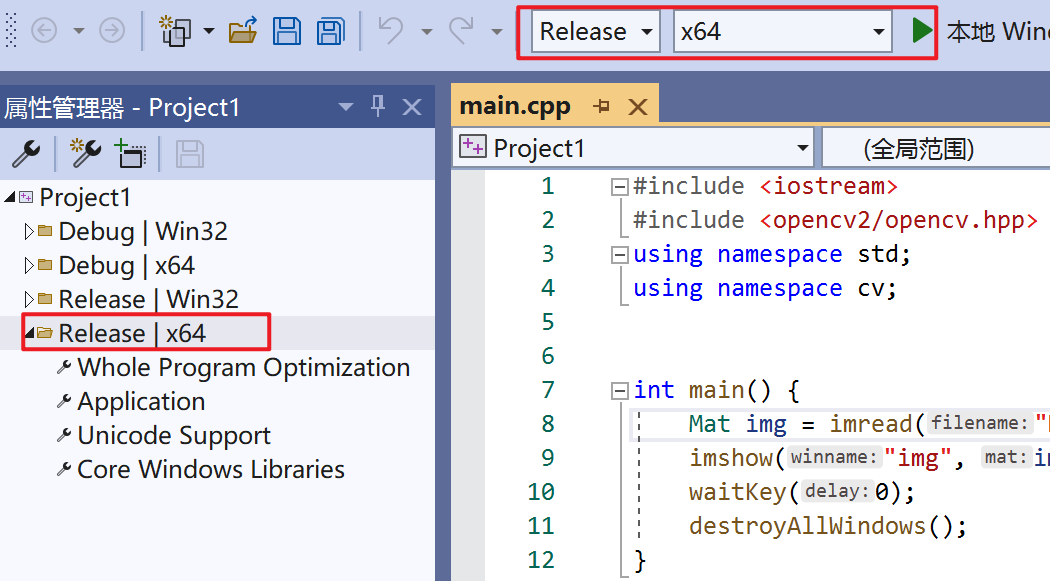
Task: Open the Project1 scope dropdown above the editor
Action: pos(634,149)
